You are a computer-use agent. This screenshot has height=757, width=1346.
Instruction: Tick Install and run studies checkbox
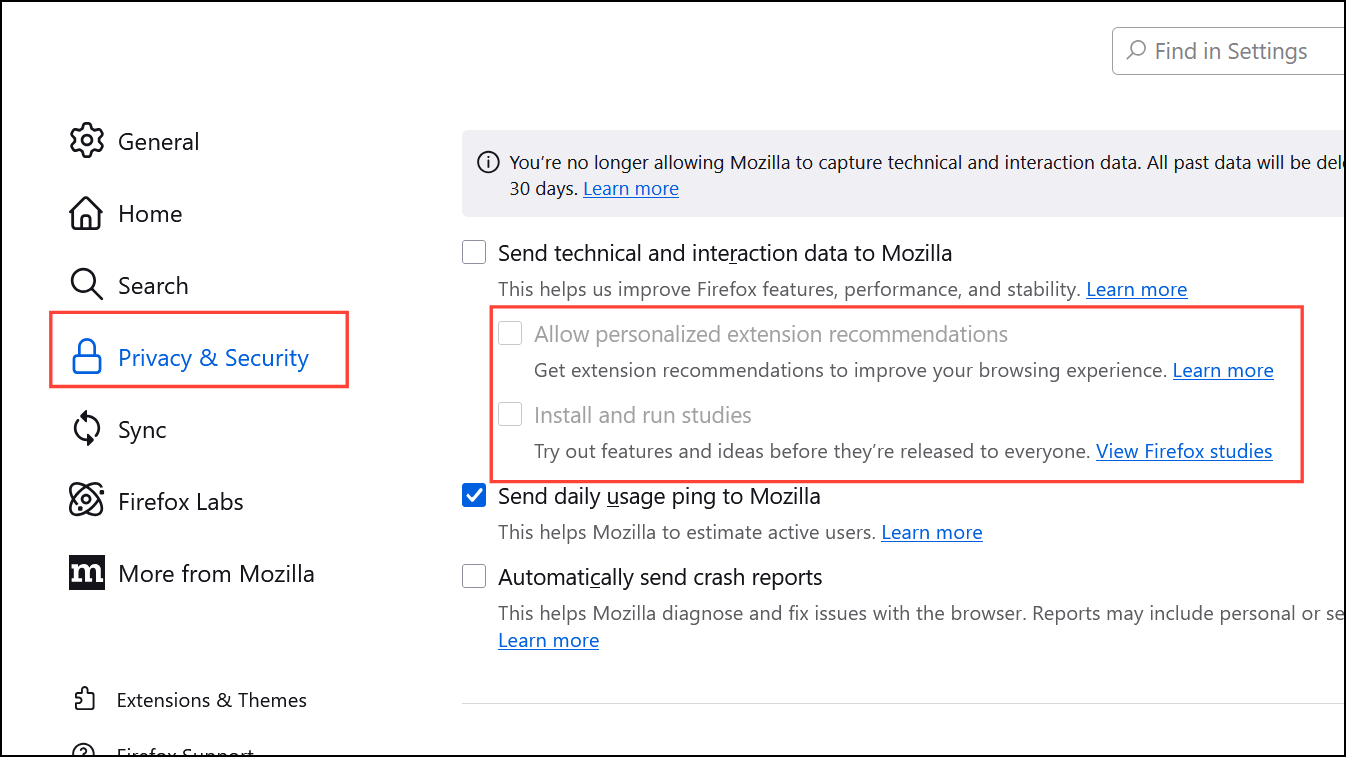tap(510, 414)
